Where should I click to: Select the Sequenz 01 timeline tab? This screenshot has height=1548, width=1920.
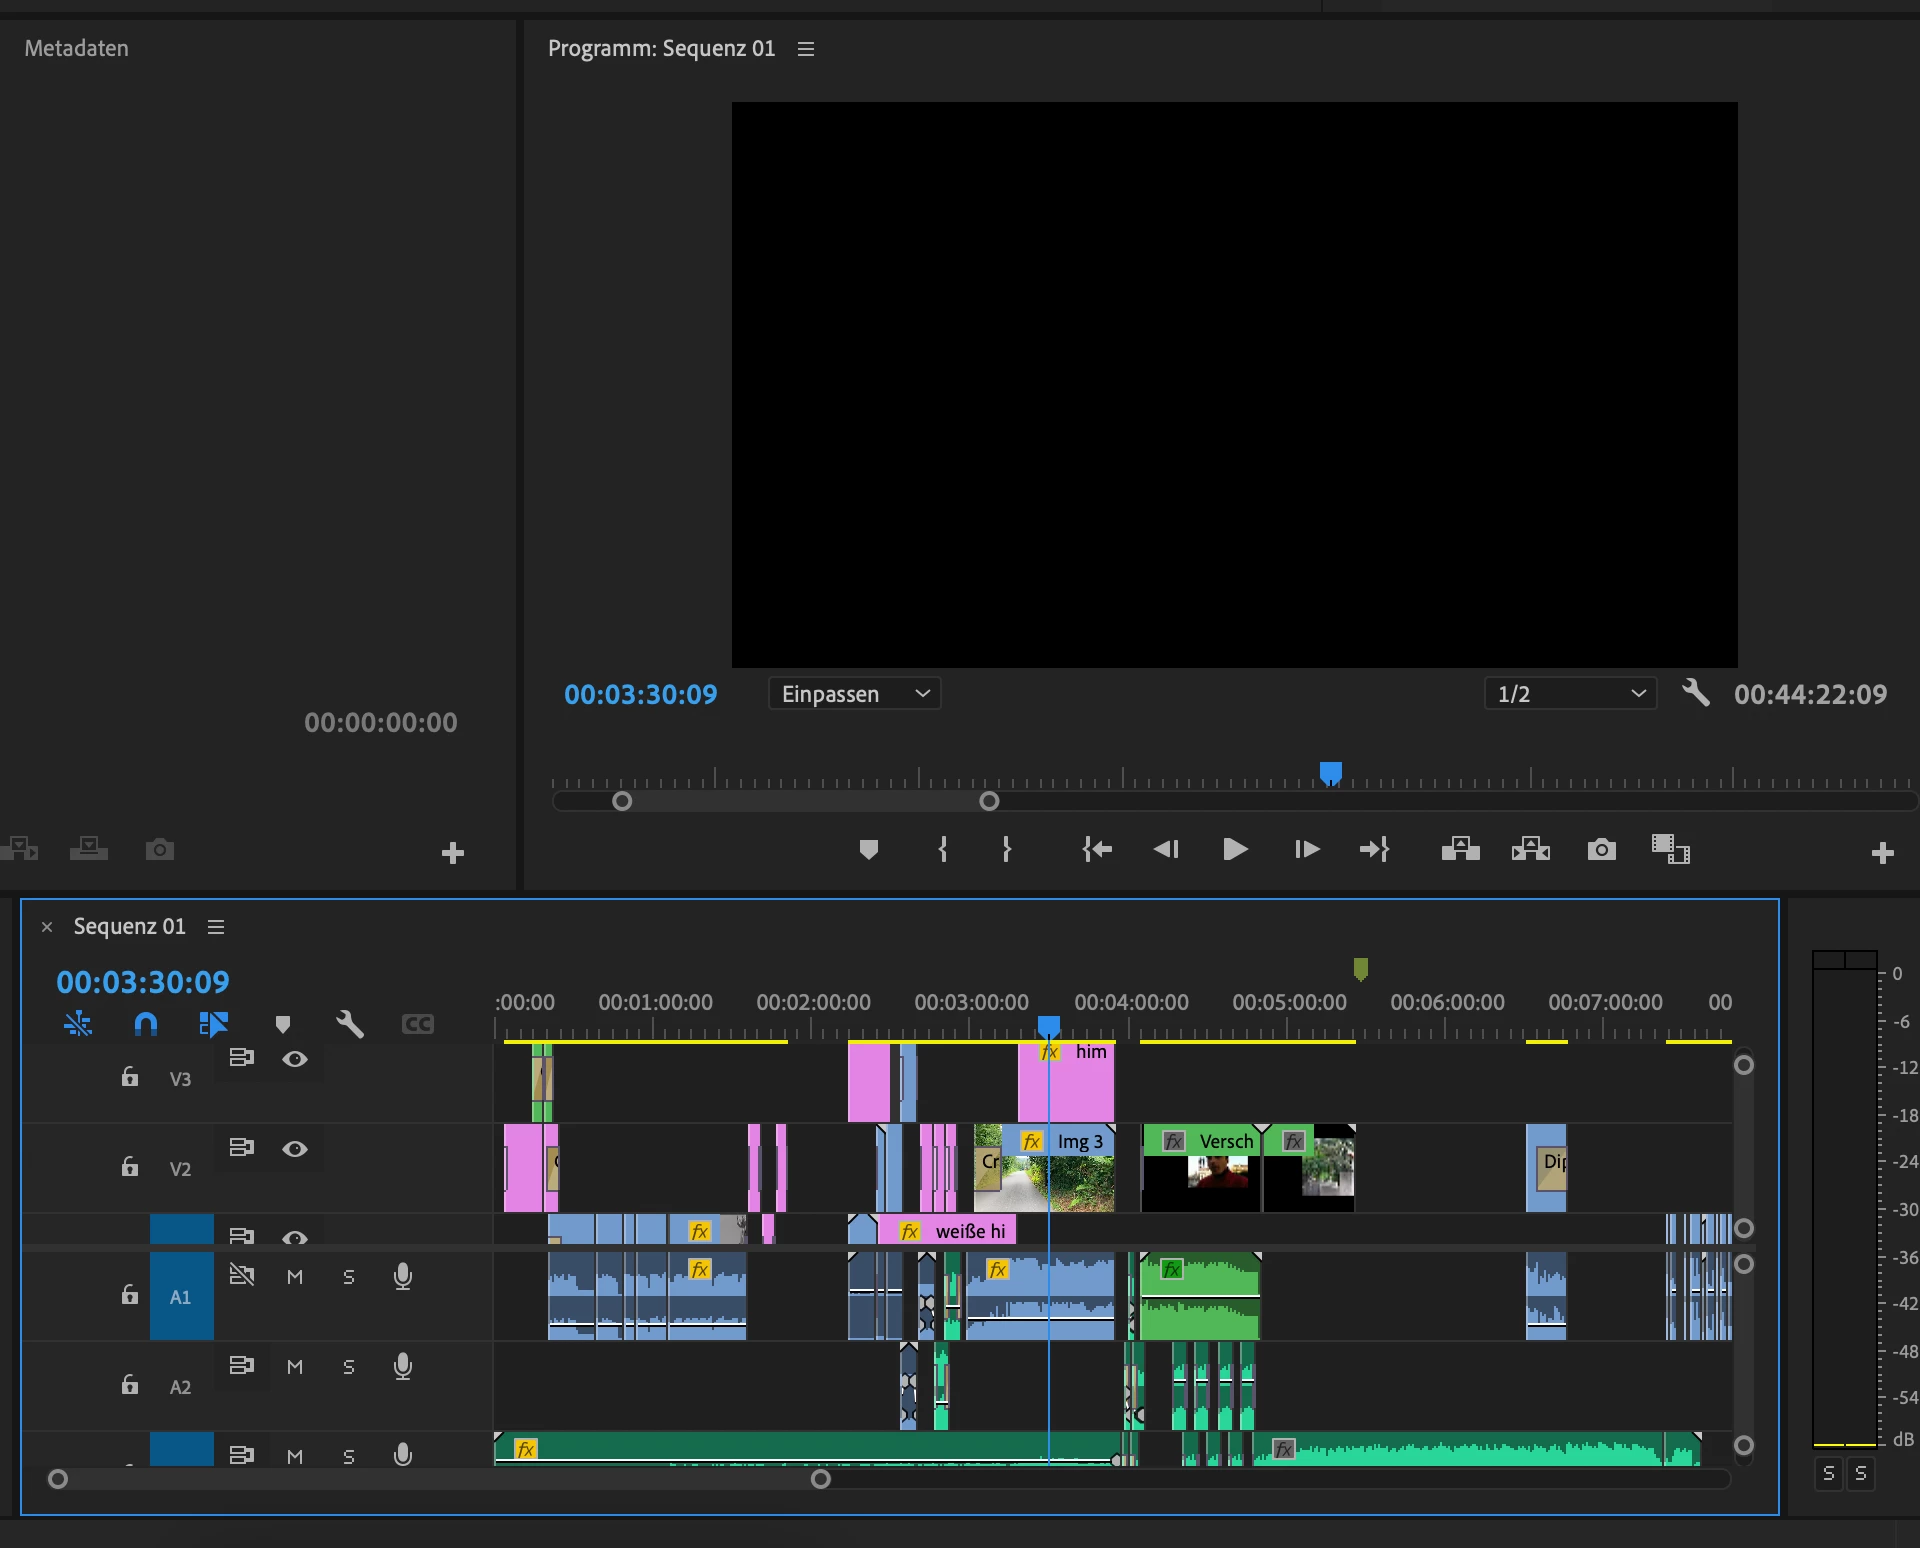[x=129, y=927]
